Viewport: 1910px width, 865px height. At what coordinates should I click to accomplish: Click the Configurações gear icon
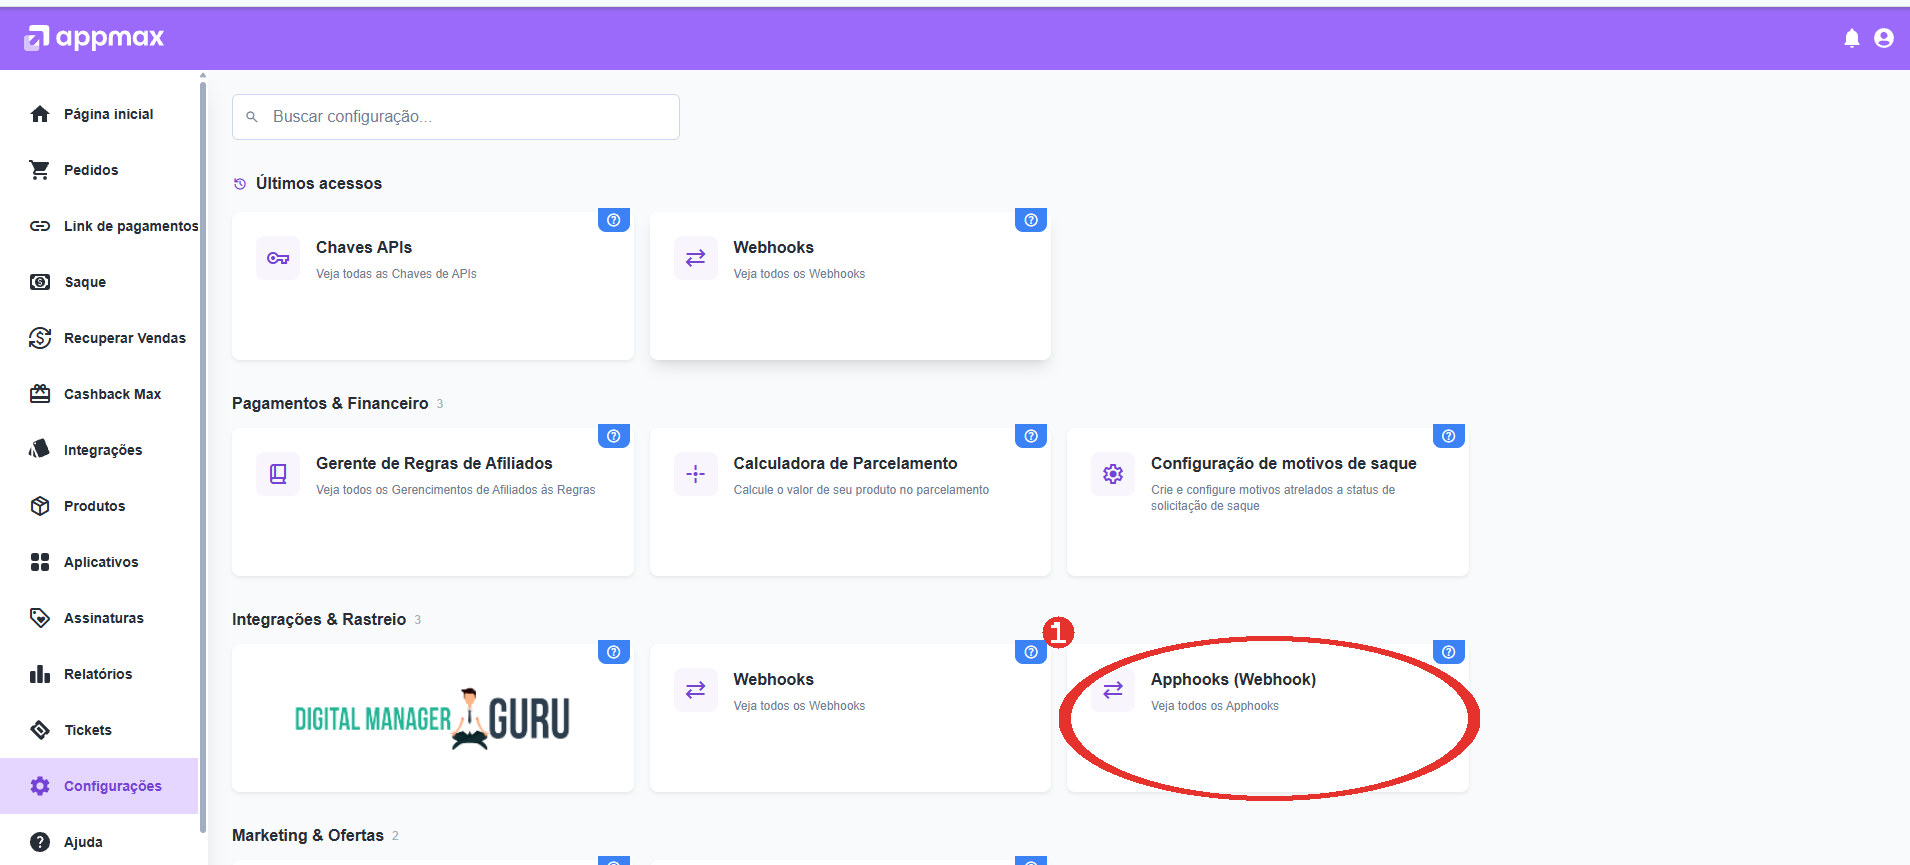(x=40, y=786)
